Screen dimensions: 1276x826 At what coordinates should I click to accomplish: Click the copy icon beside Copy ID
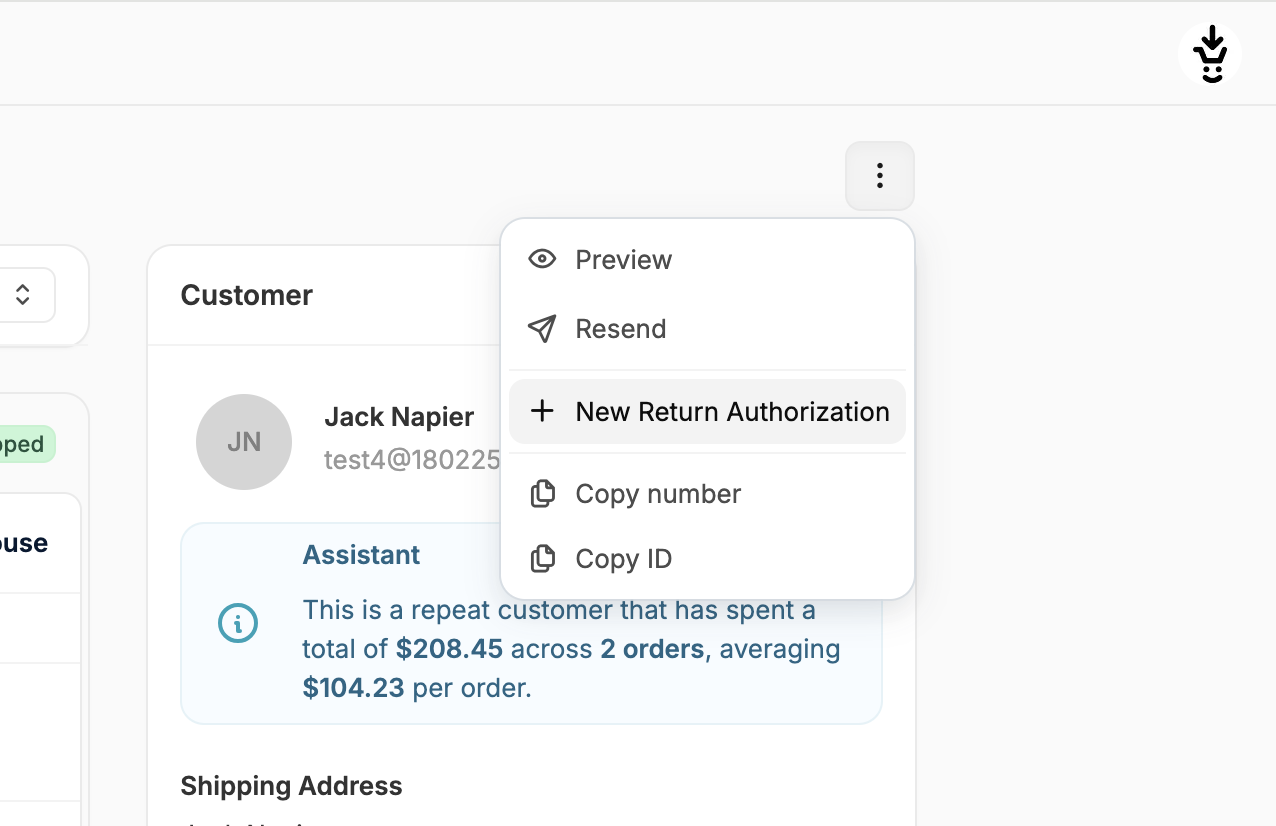click(x=542, y=559)
